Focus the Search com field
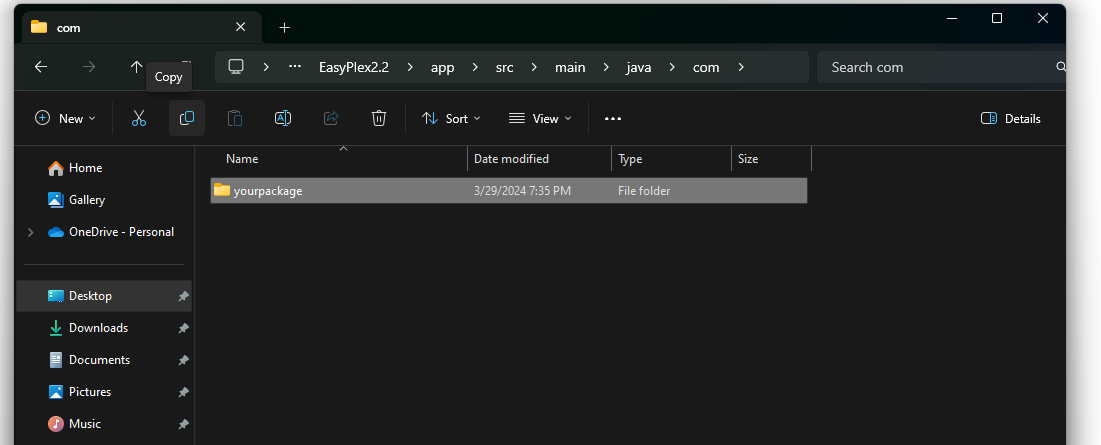The image size is (1101, 445). point(941,67)
